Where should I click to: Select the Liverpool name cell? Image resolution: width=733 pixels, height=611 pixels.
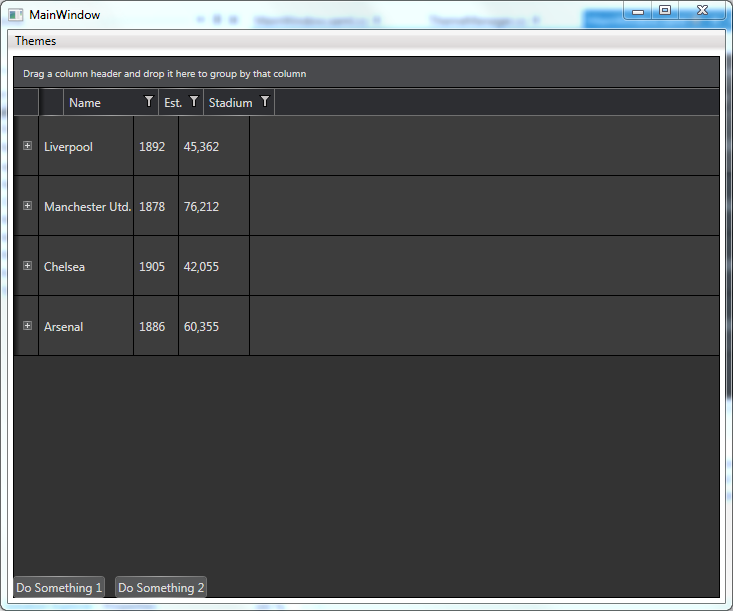[86, 146]
